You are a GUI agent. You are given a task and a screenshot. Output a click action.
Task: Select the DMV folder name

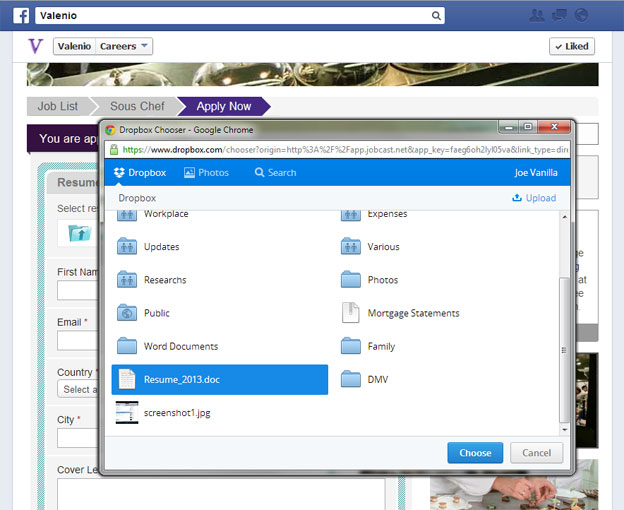[378, 380]
